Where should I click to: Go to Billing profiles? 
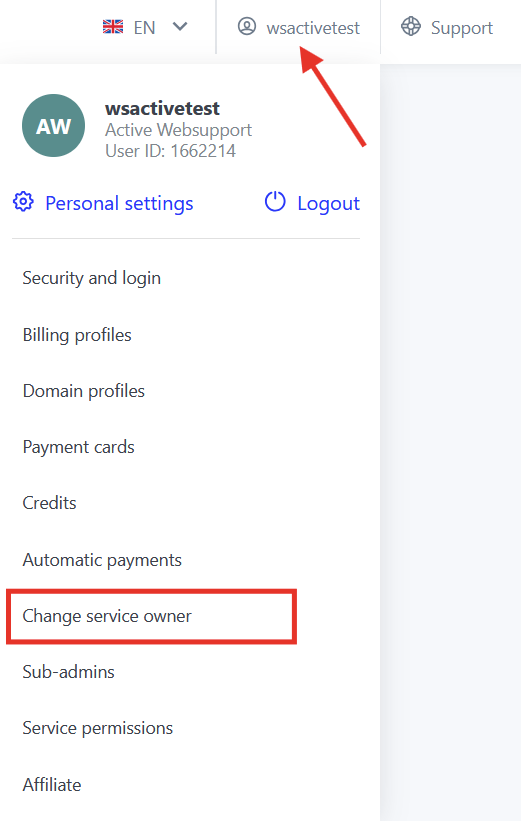(77, 335)
